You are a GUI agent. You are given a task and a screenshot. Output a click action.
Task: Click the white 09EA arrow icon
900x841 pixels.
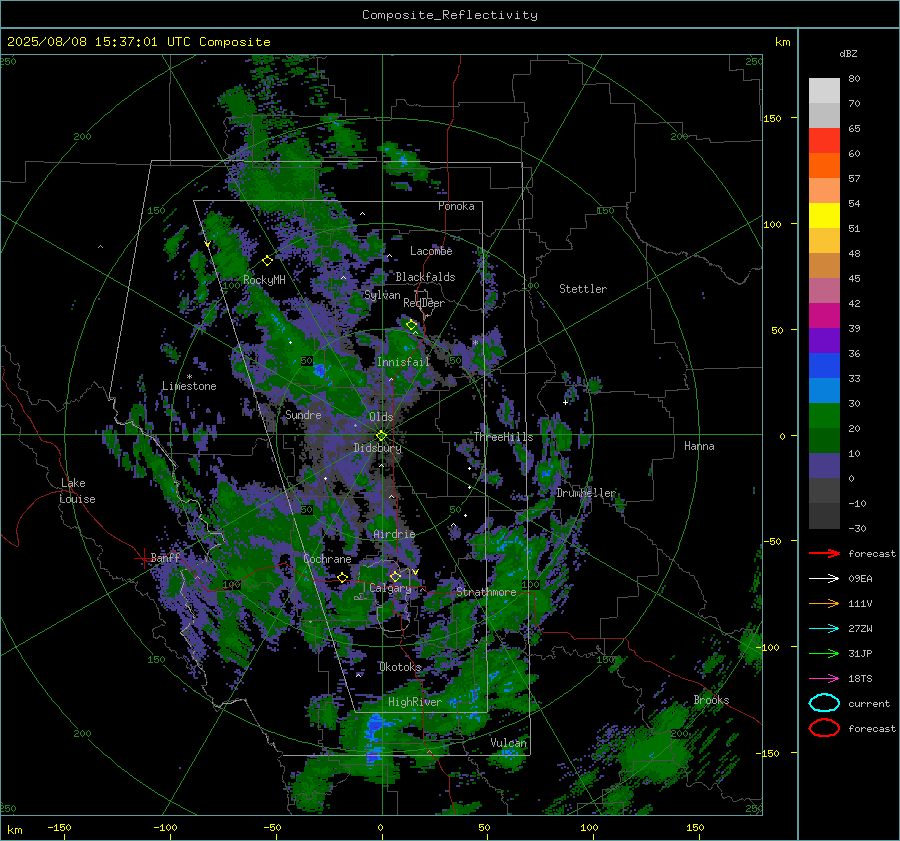(824, 579)
